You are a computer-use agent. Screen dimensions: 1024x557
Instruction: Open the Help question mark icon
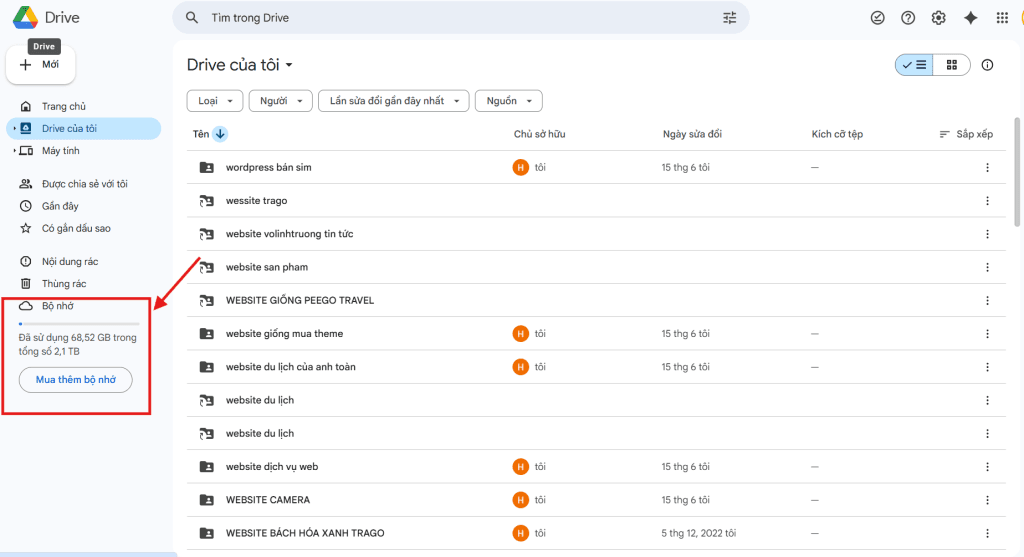pos(908,18)
